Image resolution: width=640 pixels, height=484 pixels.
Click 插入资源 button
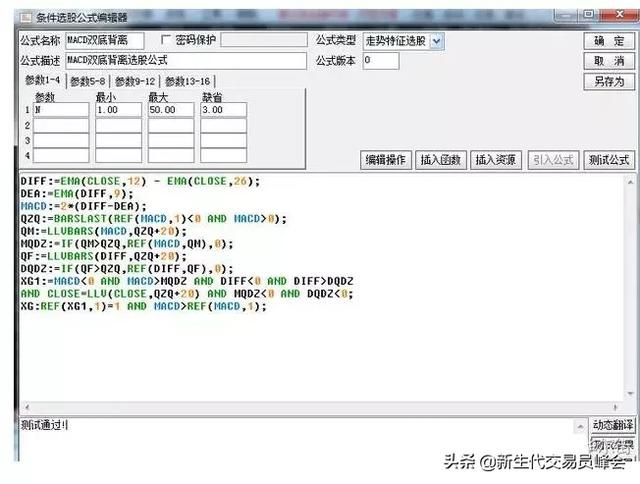point(496,160)
